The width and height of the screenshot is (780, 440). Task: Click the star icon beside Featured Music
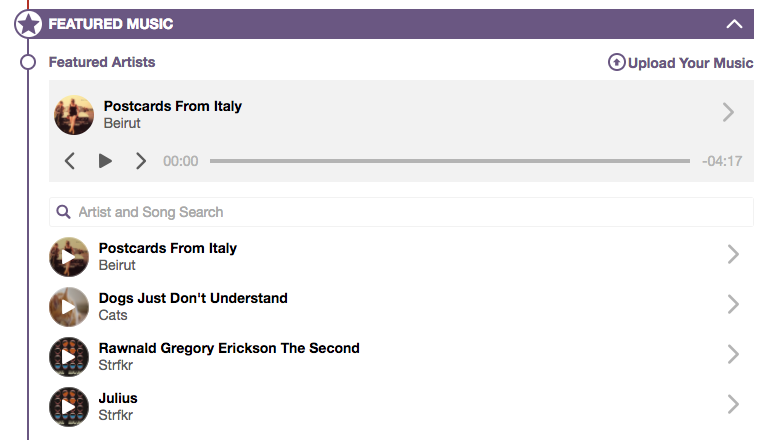[x=29, y=24]
